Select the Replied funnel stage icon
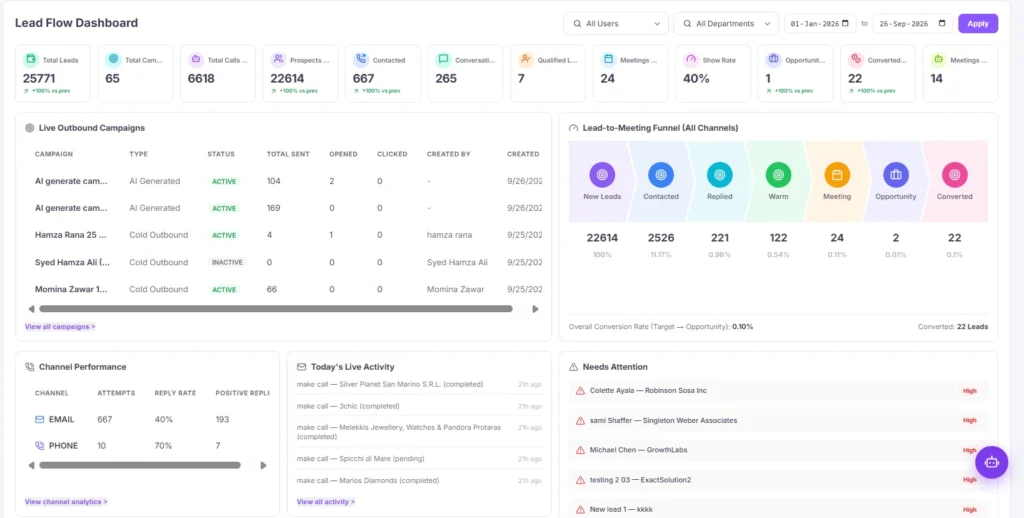The width and height of the screenshot is (1024, 518). 720,175
